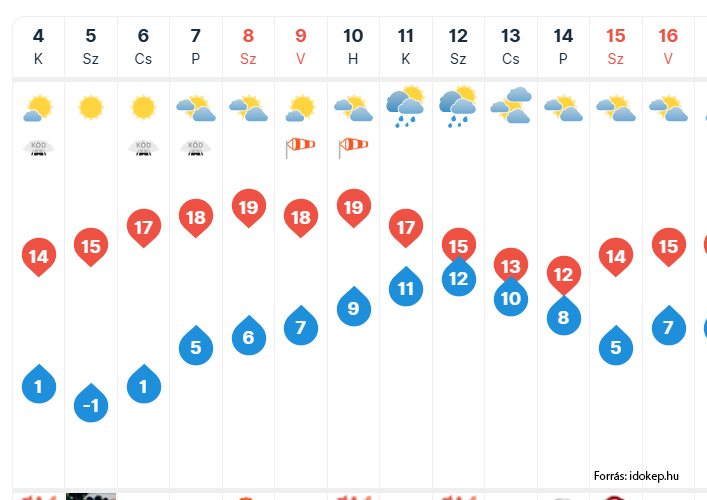Click the blue 9 minimum marker on day 10
The image size is (707, 500).
354,306
